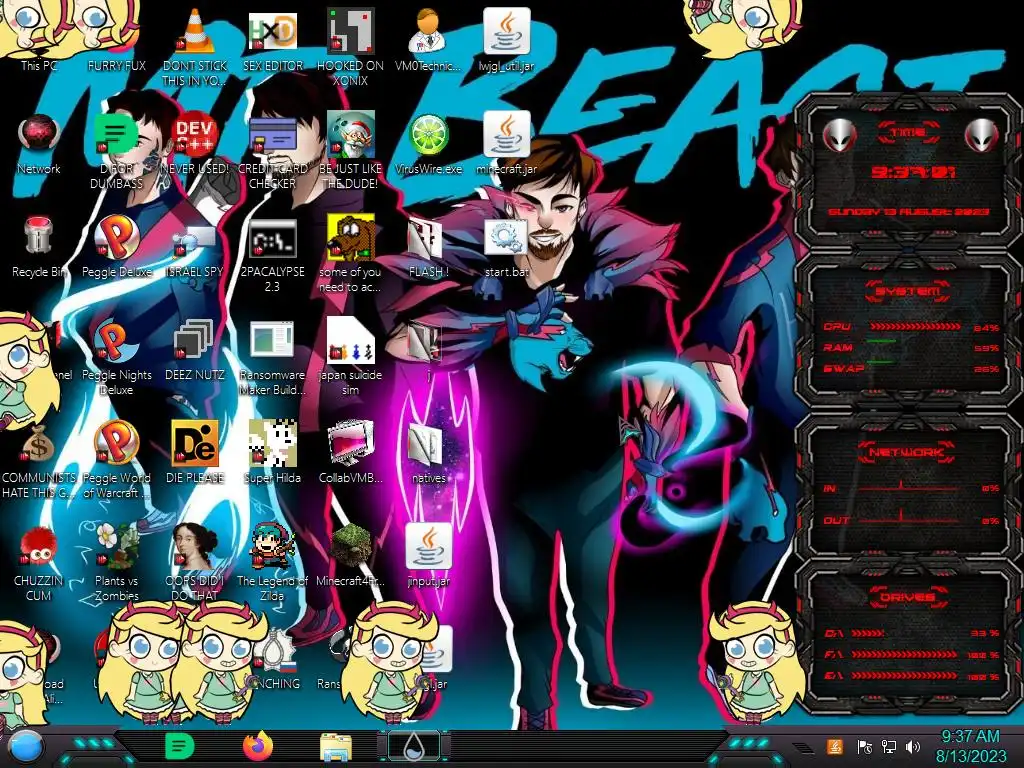Launch Peggle Nights Deluxe
Viewport: 1024px width, 768px height.
click(x=116, y=341)
